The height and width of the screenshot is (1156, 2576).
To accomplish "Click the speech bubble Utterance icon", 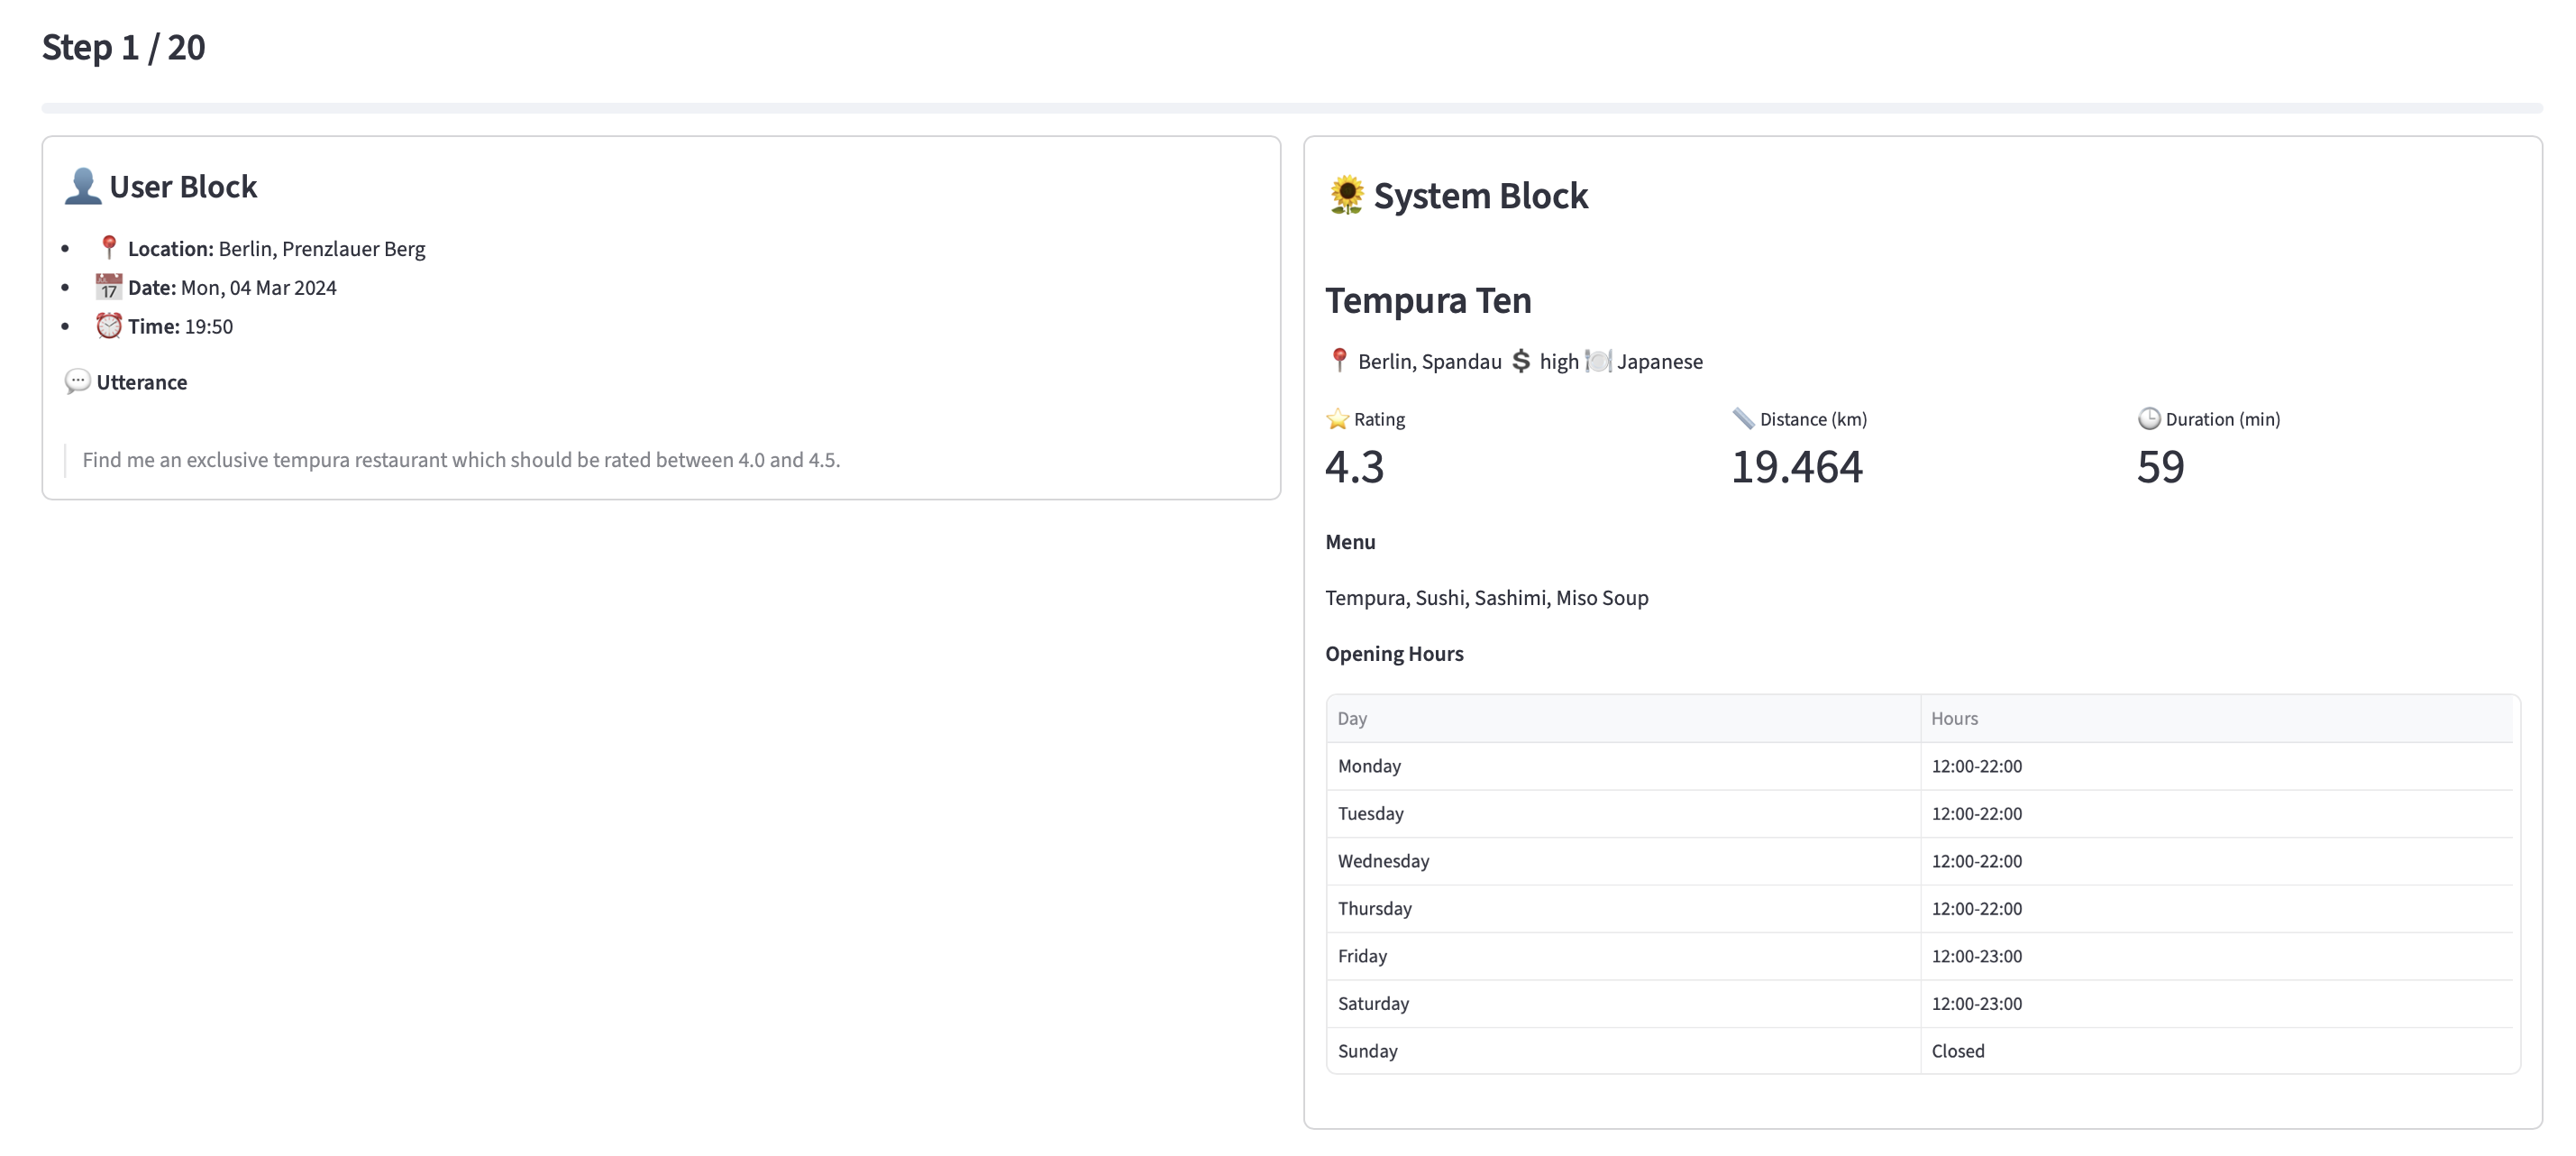I will point(77,382).
